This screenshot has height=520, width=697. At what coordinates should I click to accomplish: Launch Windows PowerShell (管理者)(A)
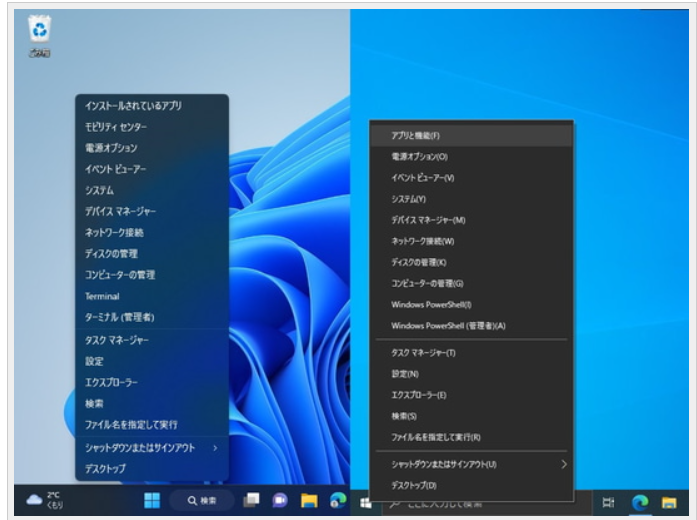pos(472,326)
